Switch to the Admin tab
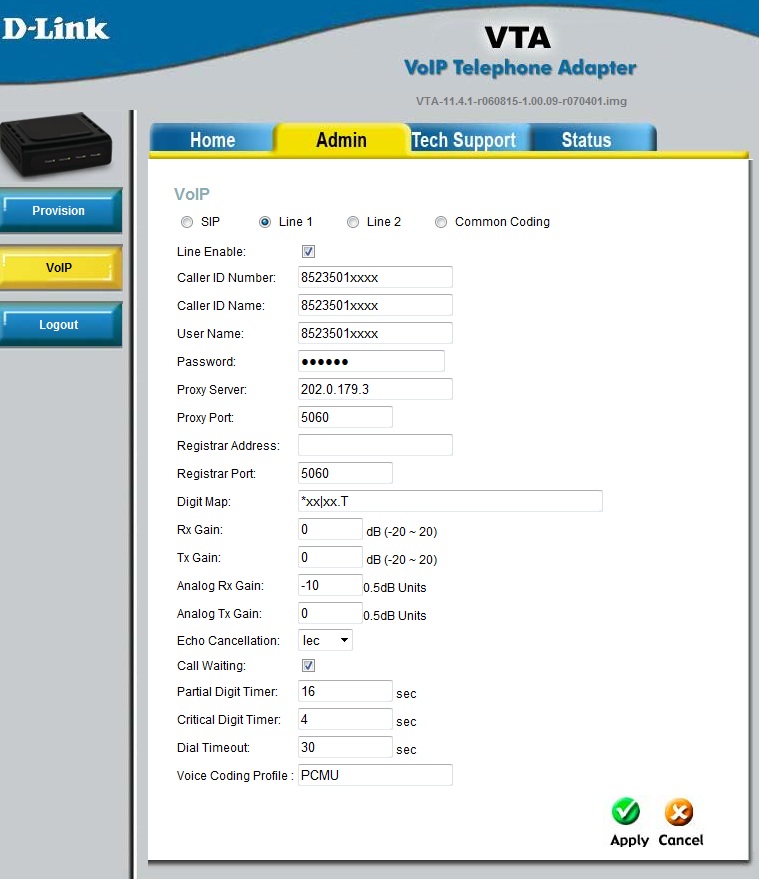 pyautogui.click(x=341, y=139)
